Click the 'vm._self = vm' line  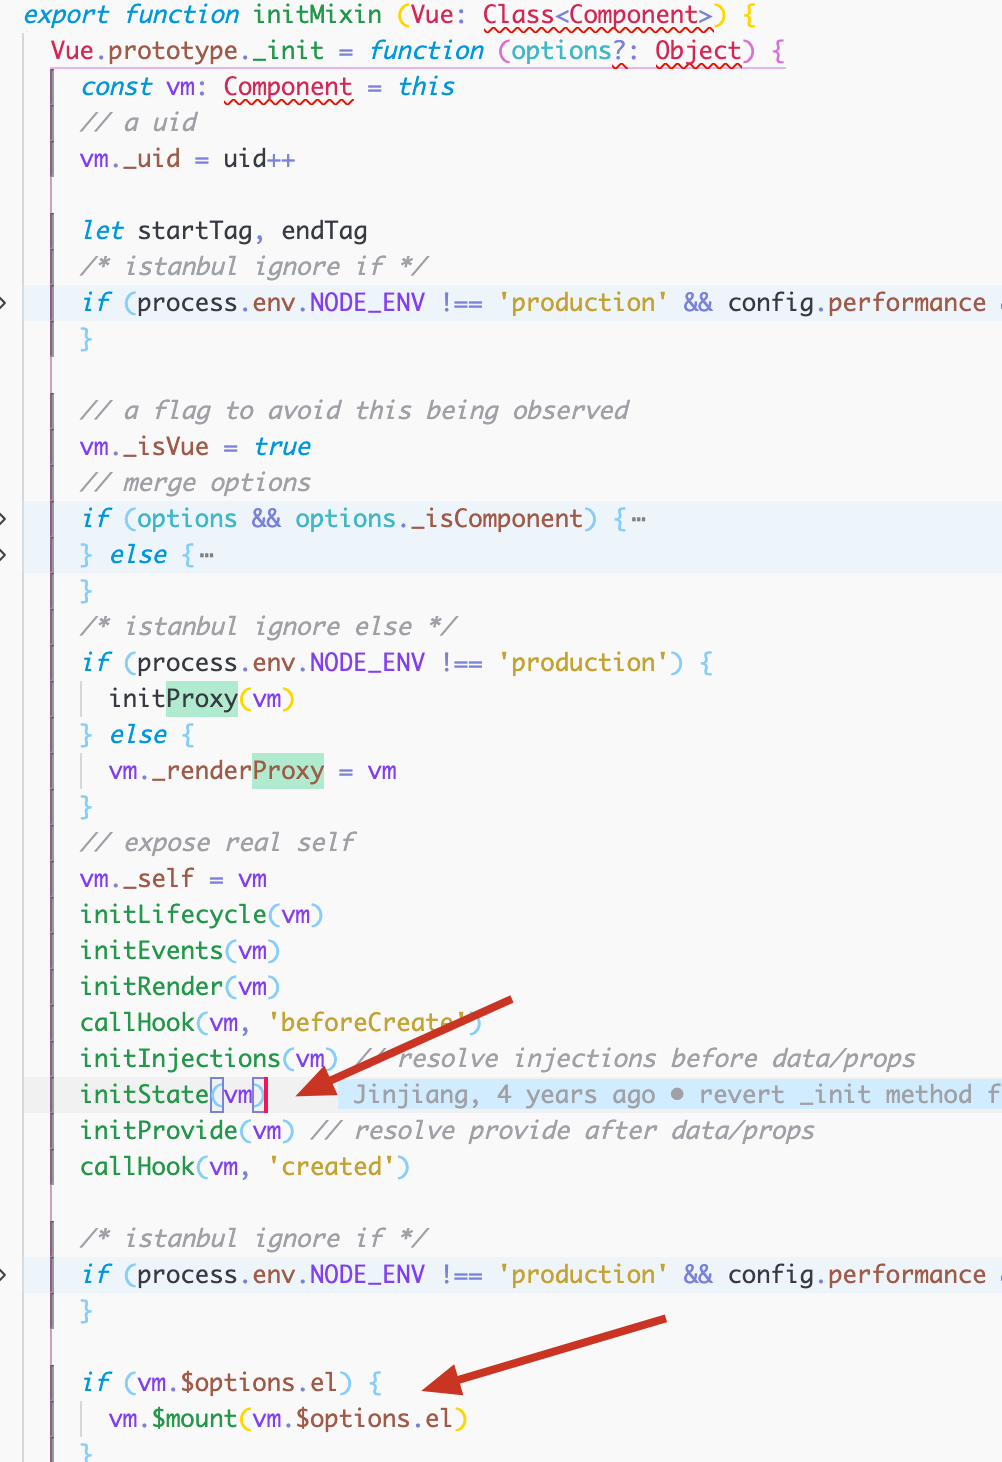(x=174, y=879)
